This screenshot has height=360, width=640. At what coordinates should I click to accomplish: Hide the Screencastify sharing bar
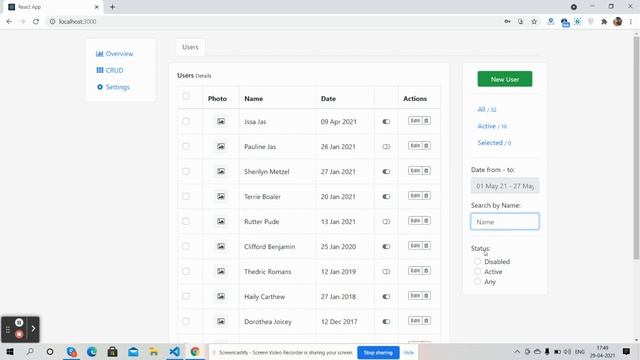(409, 352)
